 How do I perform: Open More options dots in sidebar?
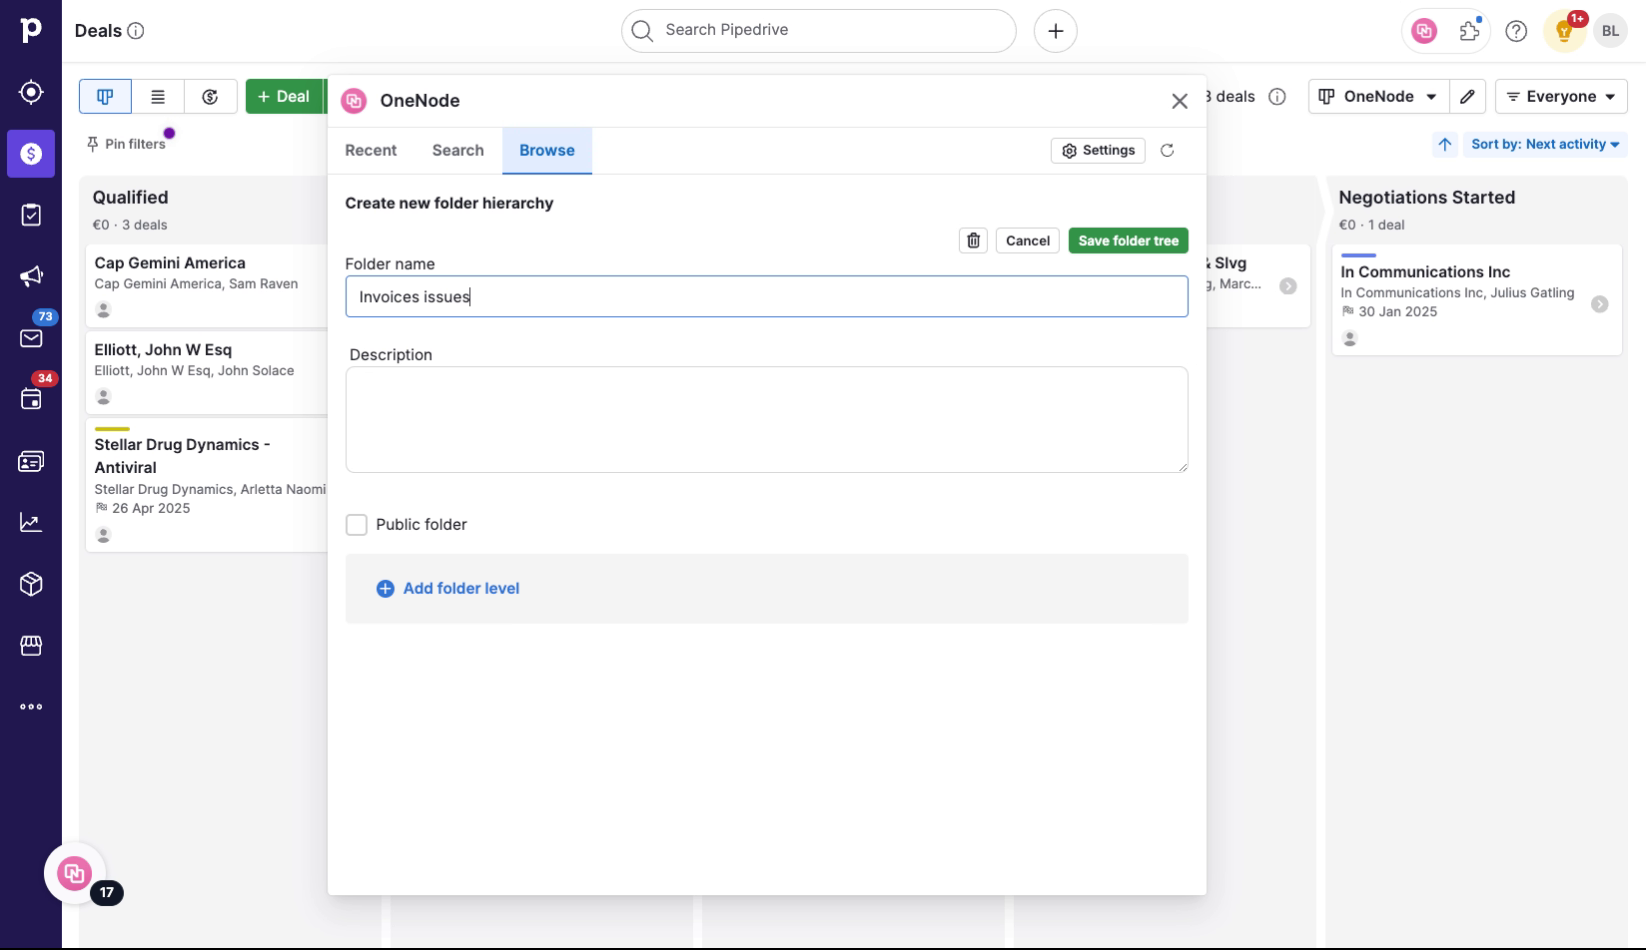[31, 707]
